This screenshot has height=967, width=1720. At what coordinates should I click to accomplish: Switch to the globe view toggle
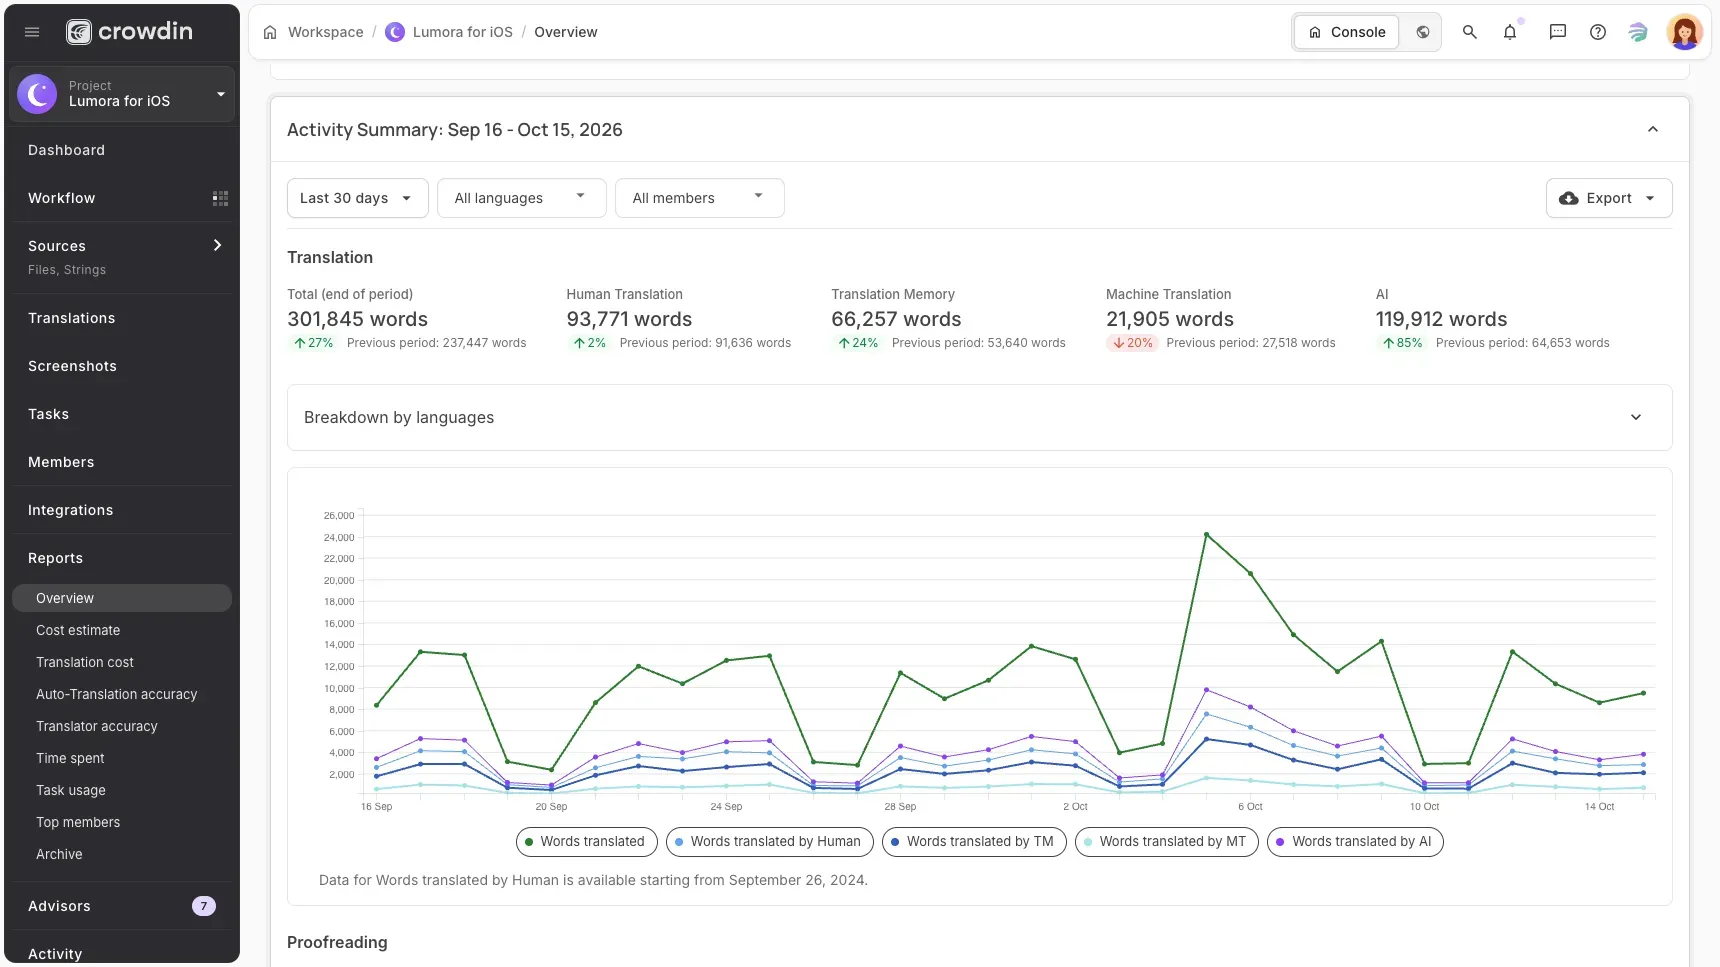1422,32
